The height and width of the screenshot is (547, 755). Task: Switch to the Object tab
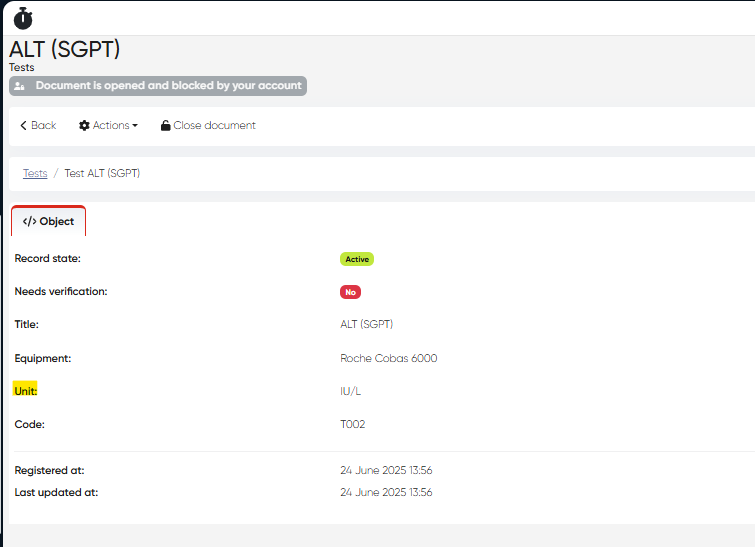(49, 221)
